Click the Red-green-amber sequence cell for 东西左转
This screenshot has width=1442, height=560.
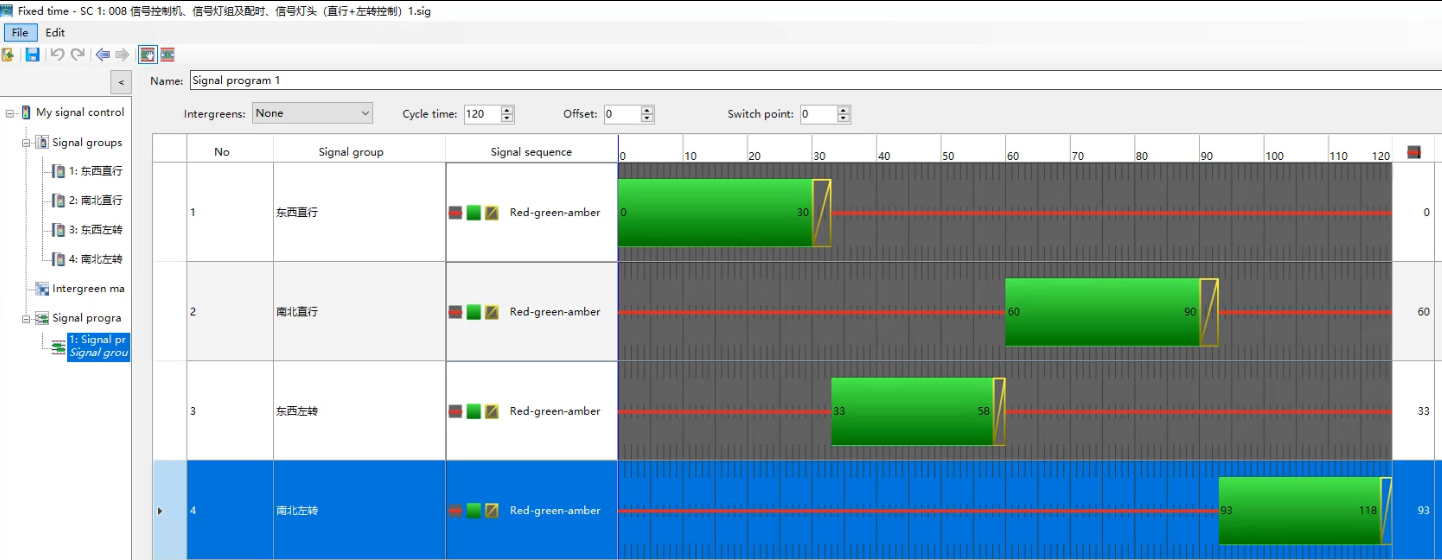coord(531,411)
